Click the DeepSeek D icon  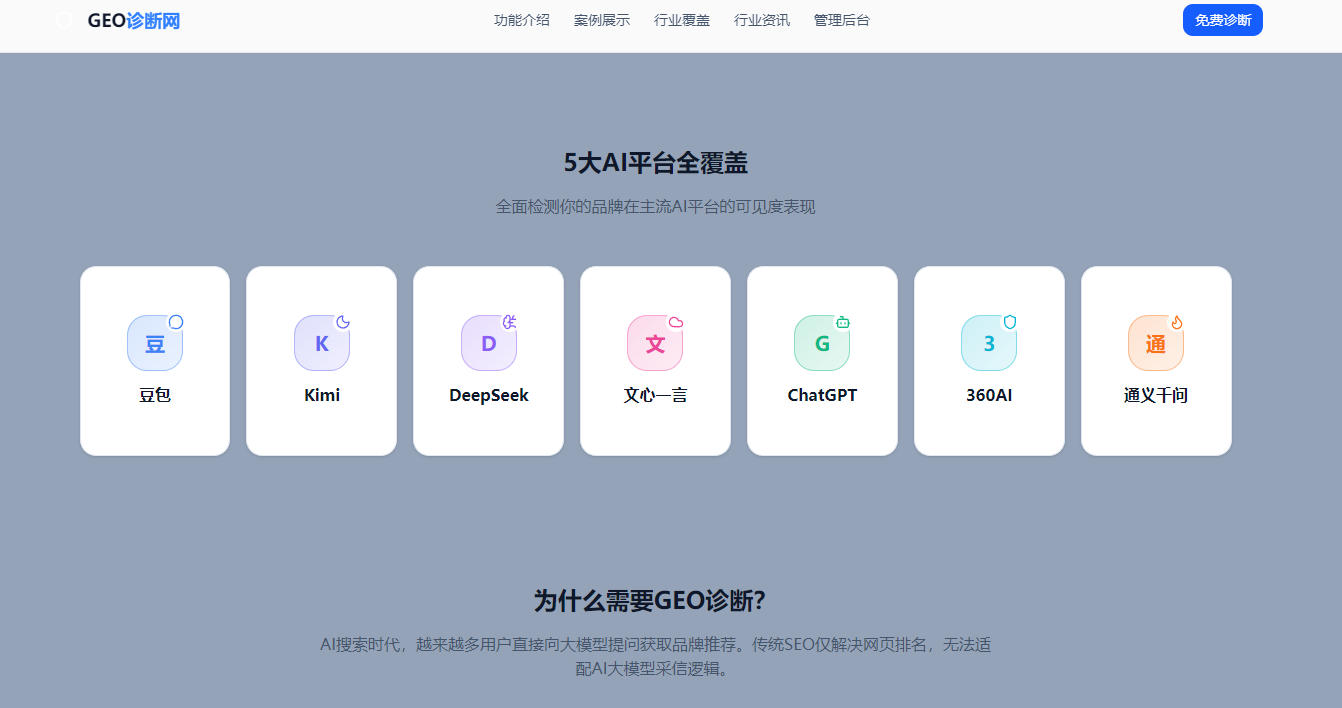(x=489, y=343)
